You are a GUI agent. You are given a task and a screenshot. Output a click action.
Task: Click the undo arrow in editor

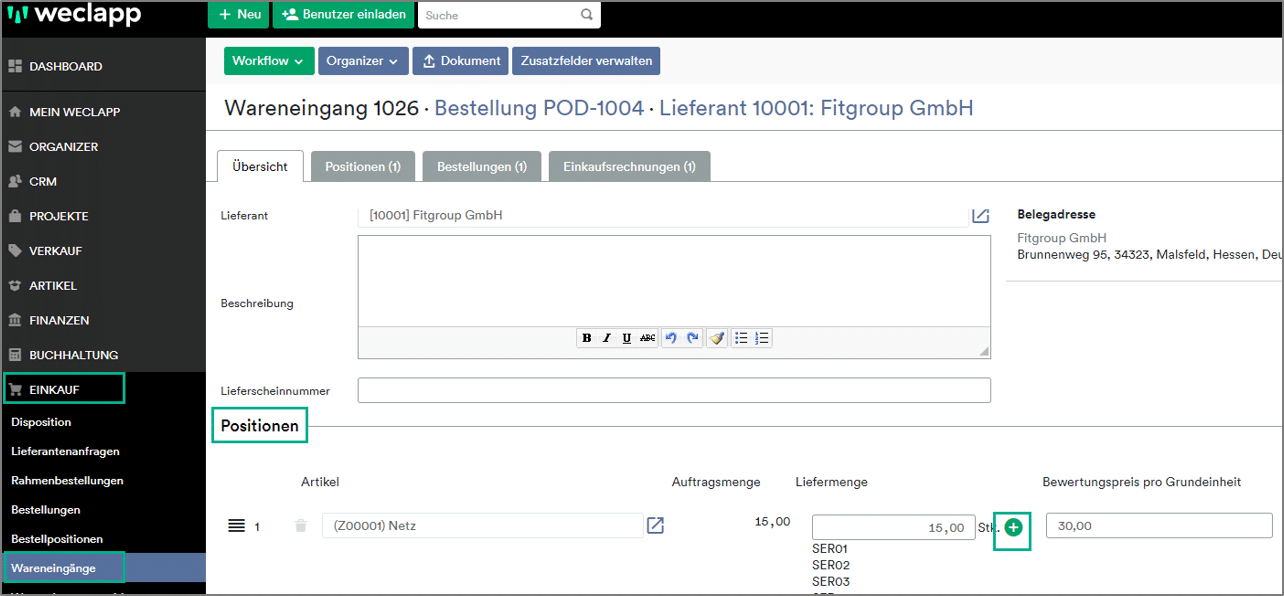671,338
